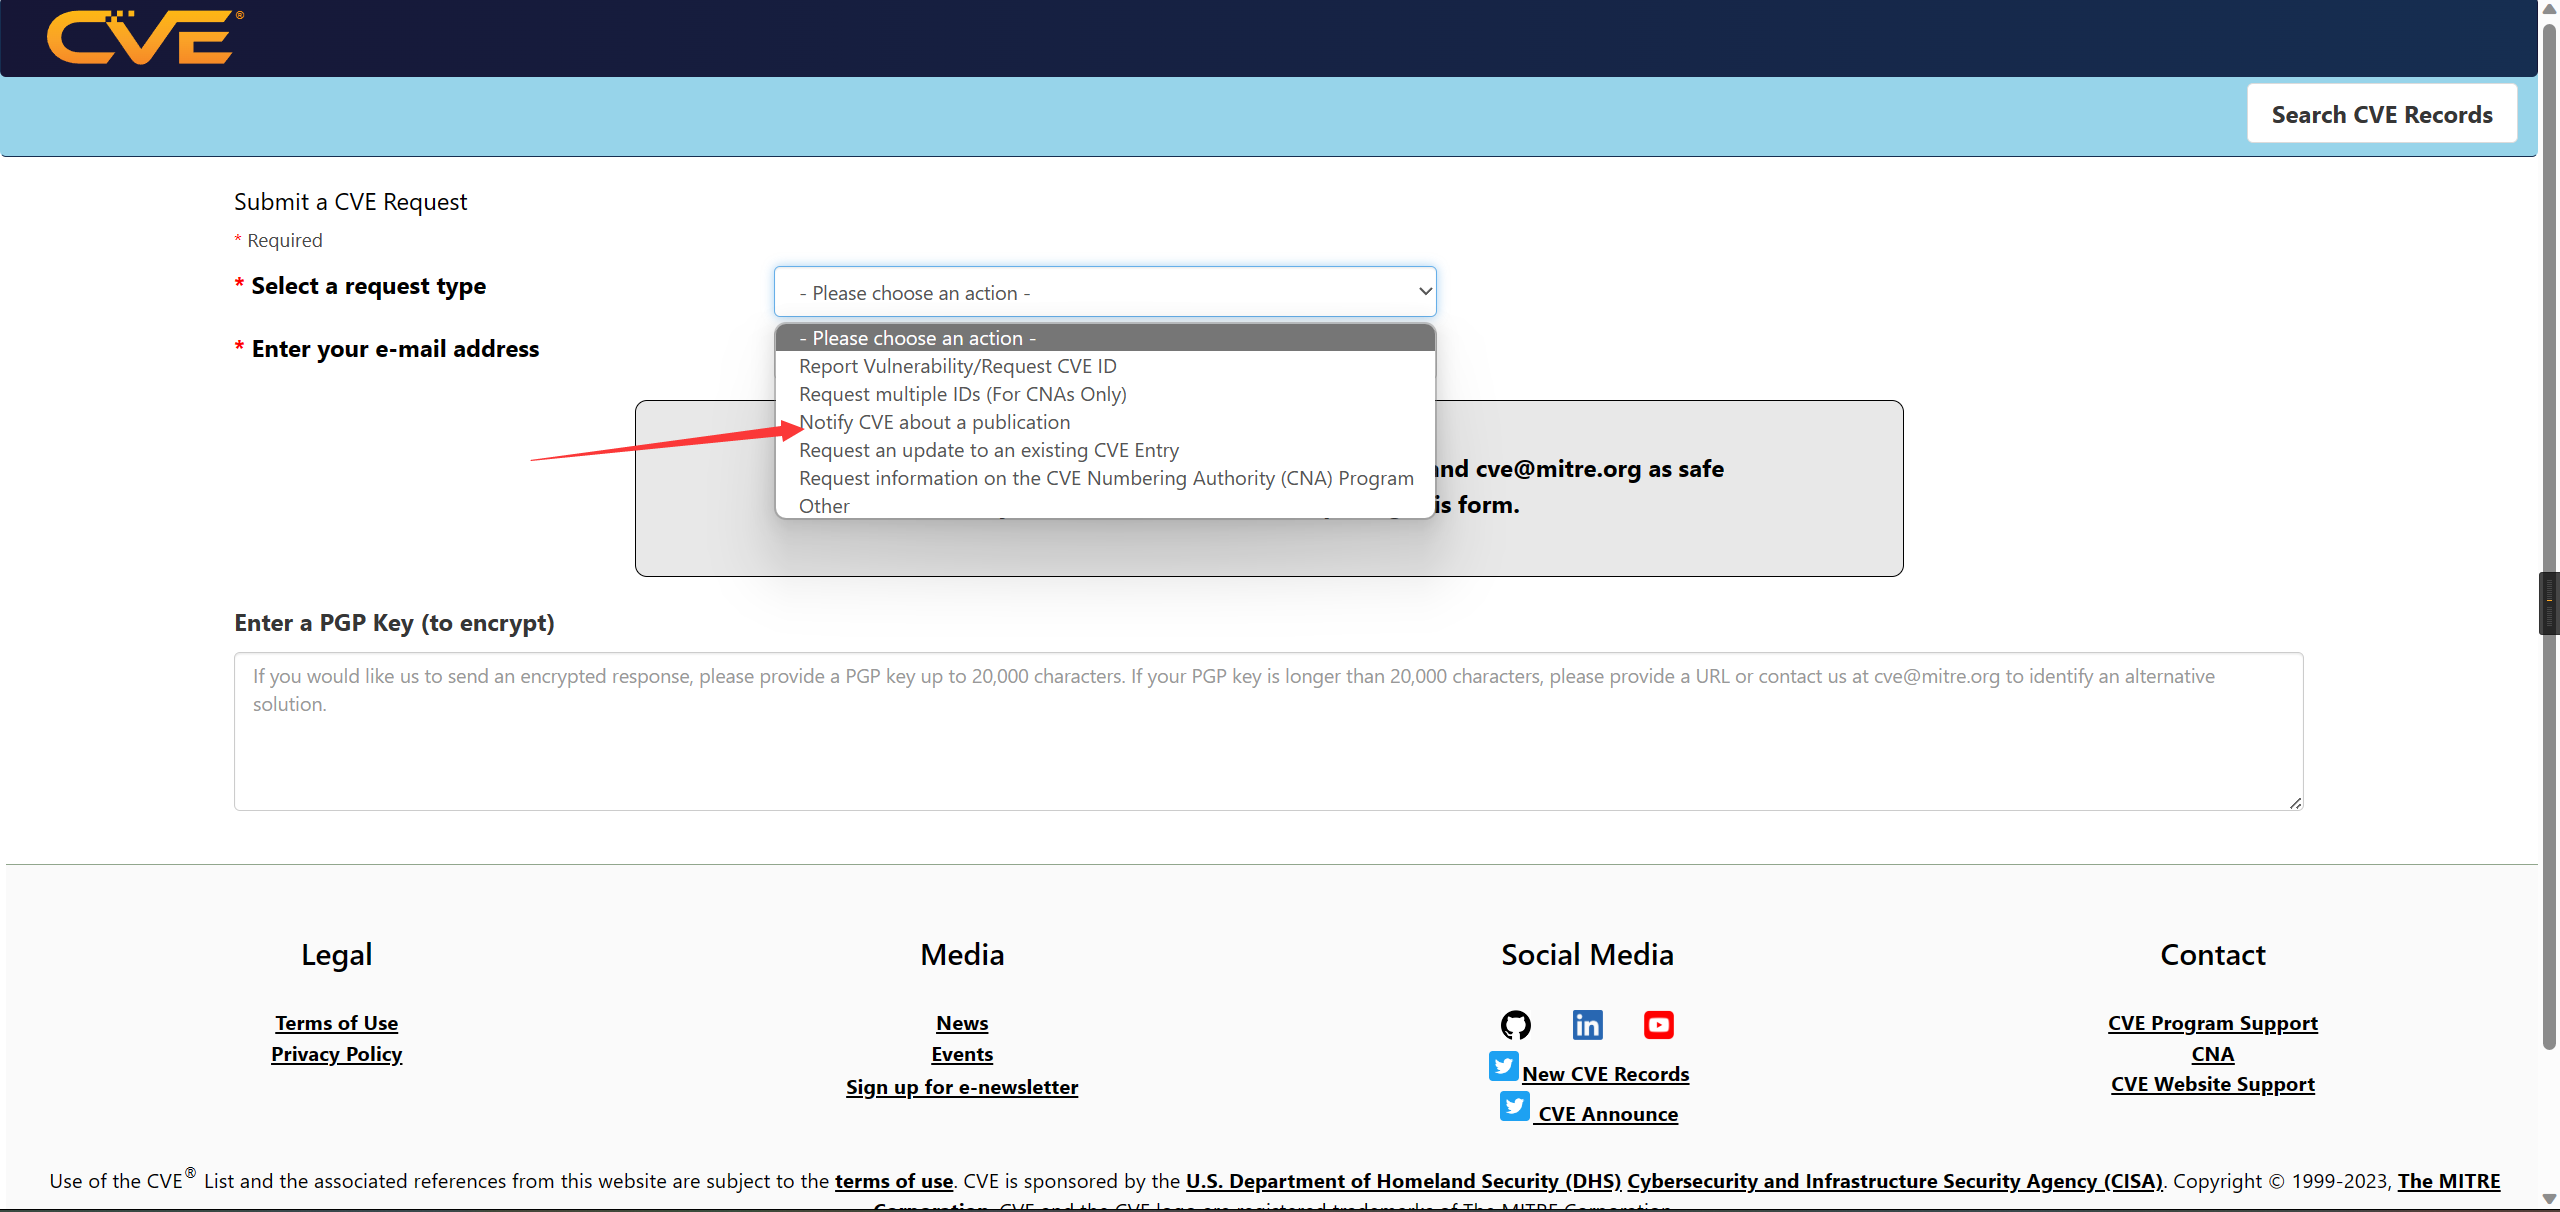Click Terms of Use link
Screen dimensions: 2560x1212
pyautogui.click(x=336, y=1021)
